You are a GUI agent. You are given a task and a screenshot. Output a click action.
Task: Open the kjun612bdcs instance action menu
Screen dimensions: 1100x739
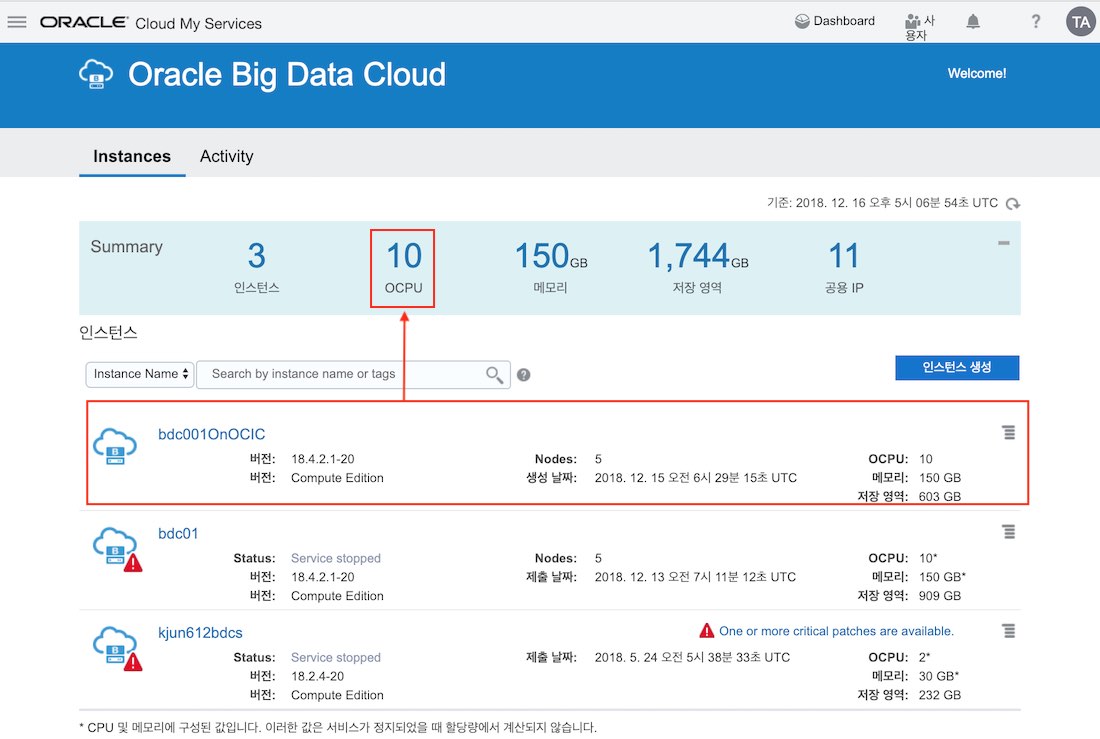click(1008, 630)
